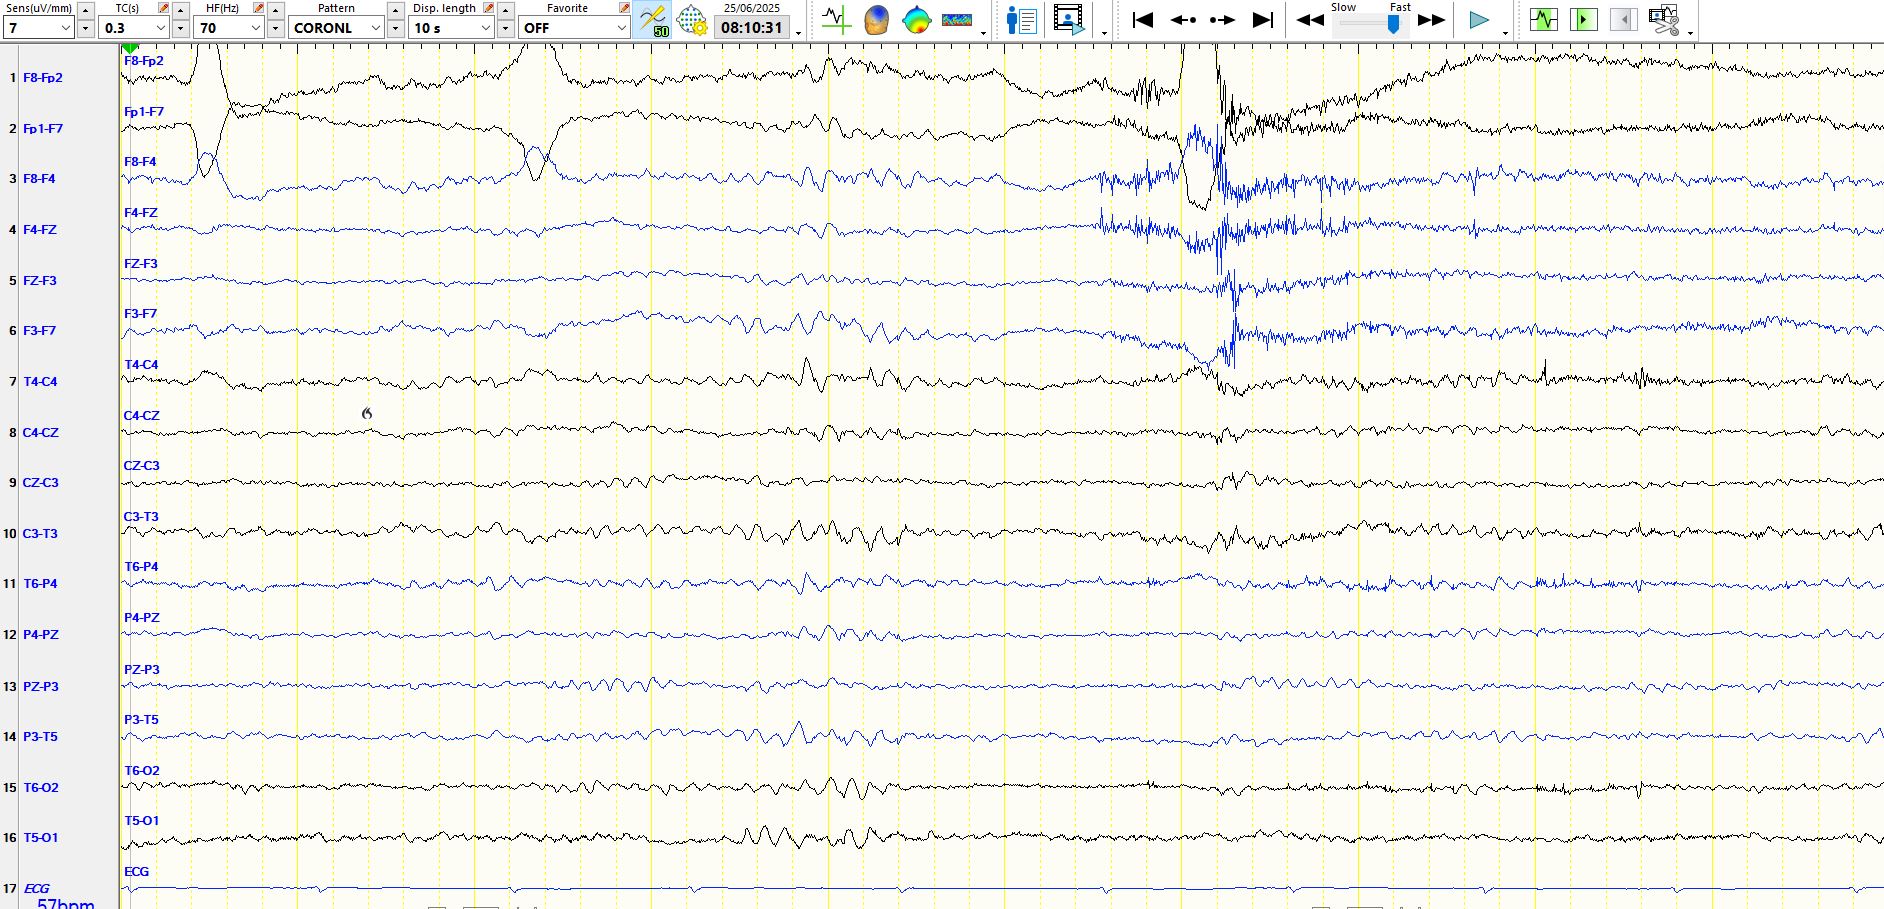Click the pencil edit icon beside Favorite

coord(625,8)
